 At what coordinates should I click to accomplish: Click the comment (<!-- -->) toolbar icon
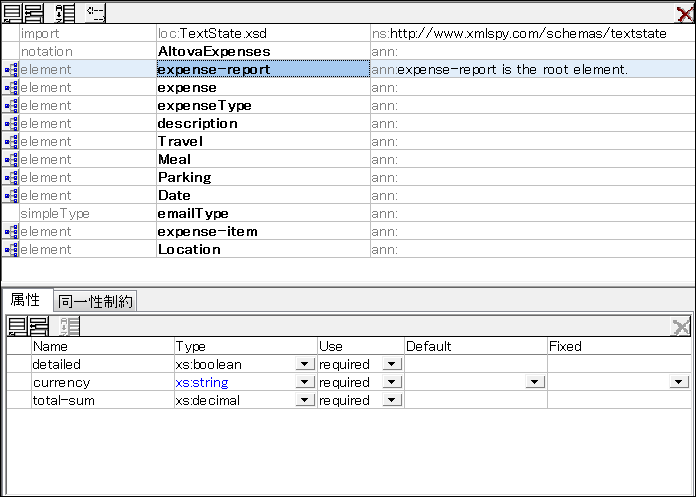(95, 13)
